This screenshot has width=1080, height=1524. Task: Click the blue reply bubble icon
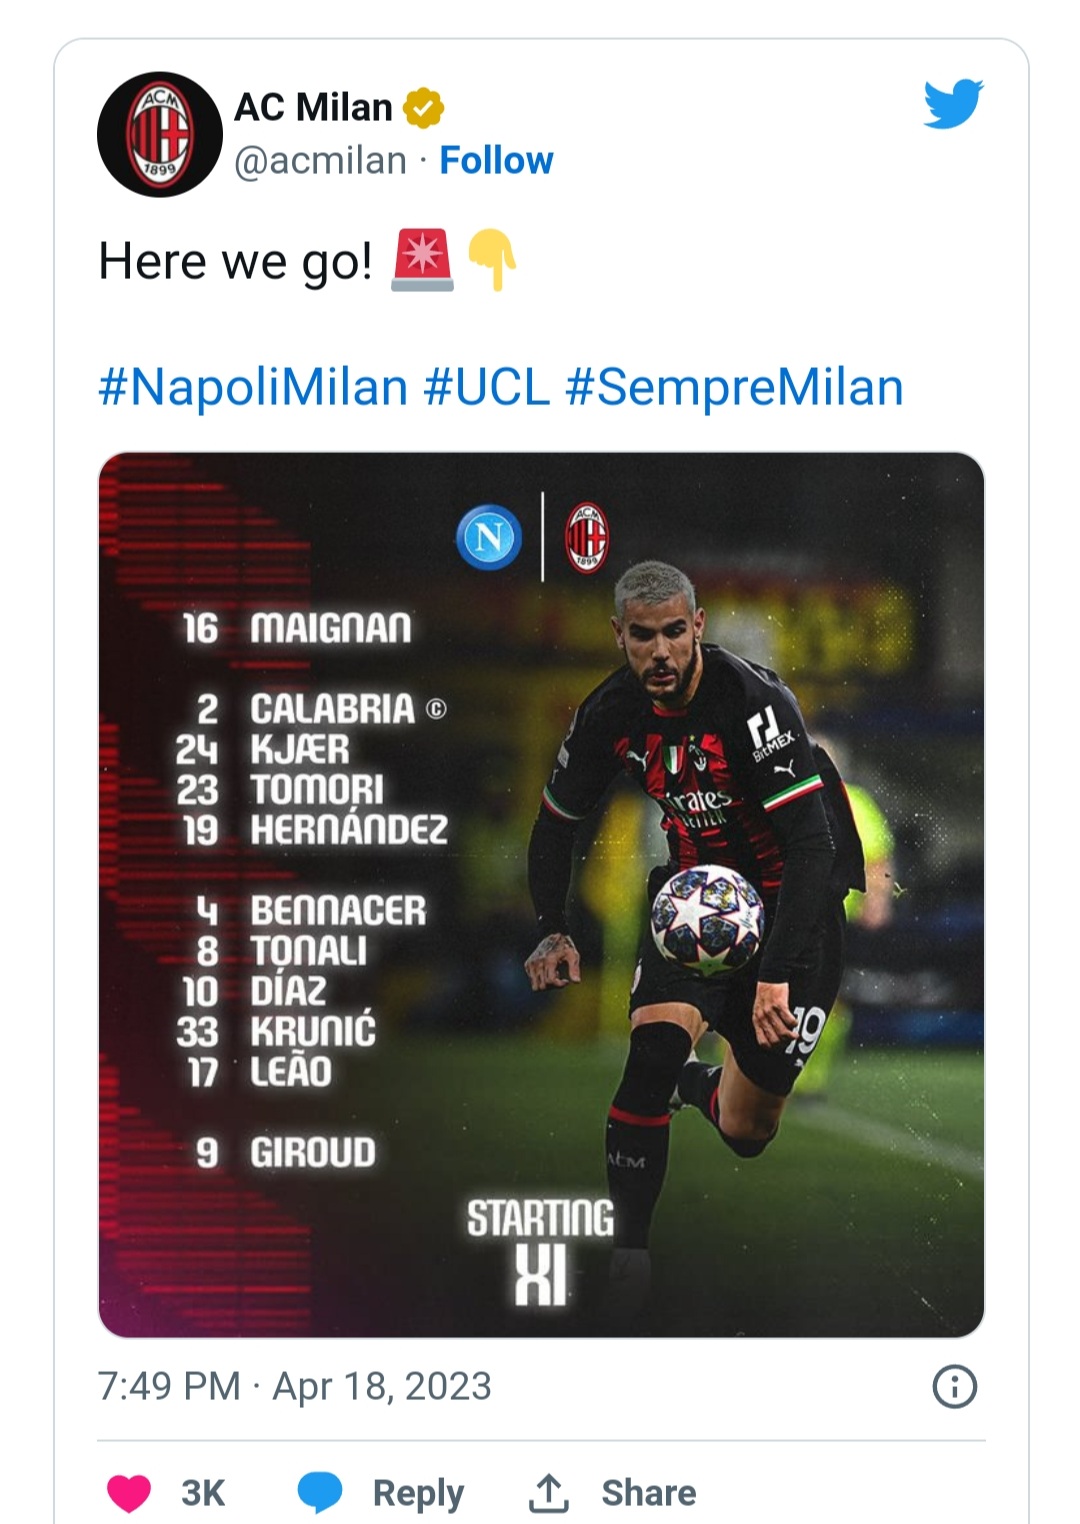pos(320,1493)
